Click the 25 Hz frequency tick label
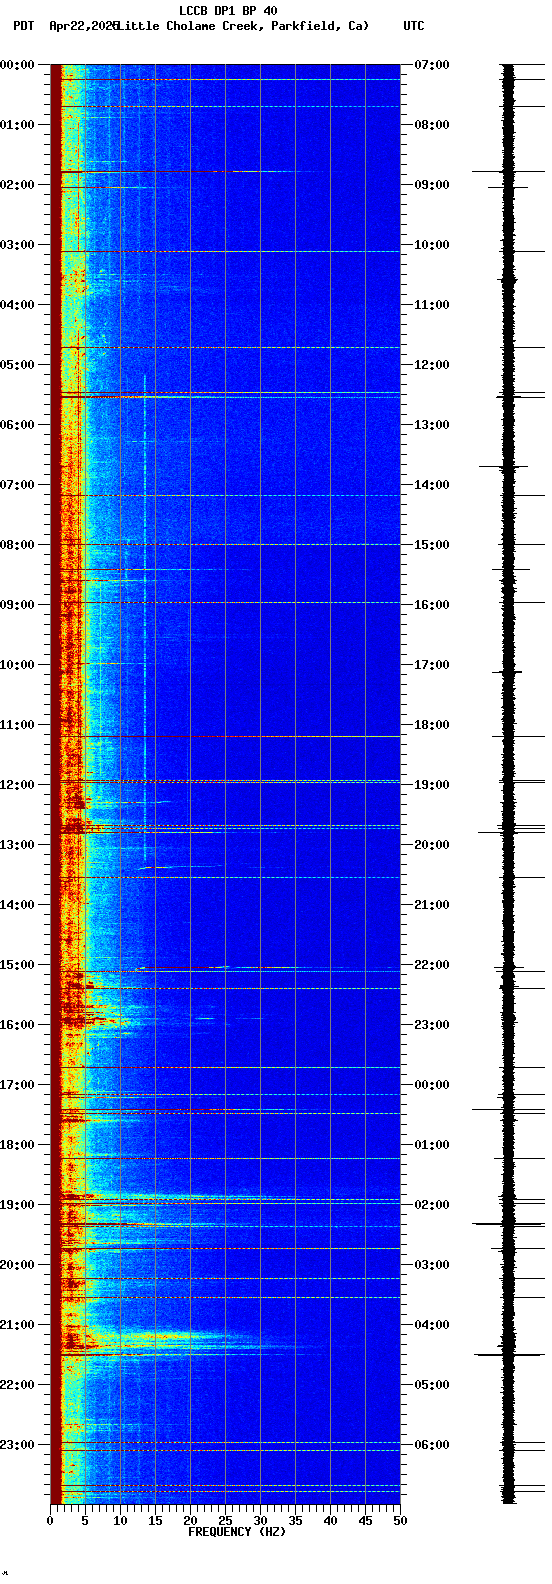 [225, 1521]
